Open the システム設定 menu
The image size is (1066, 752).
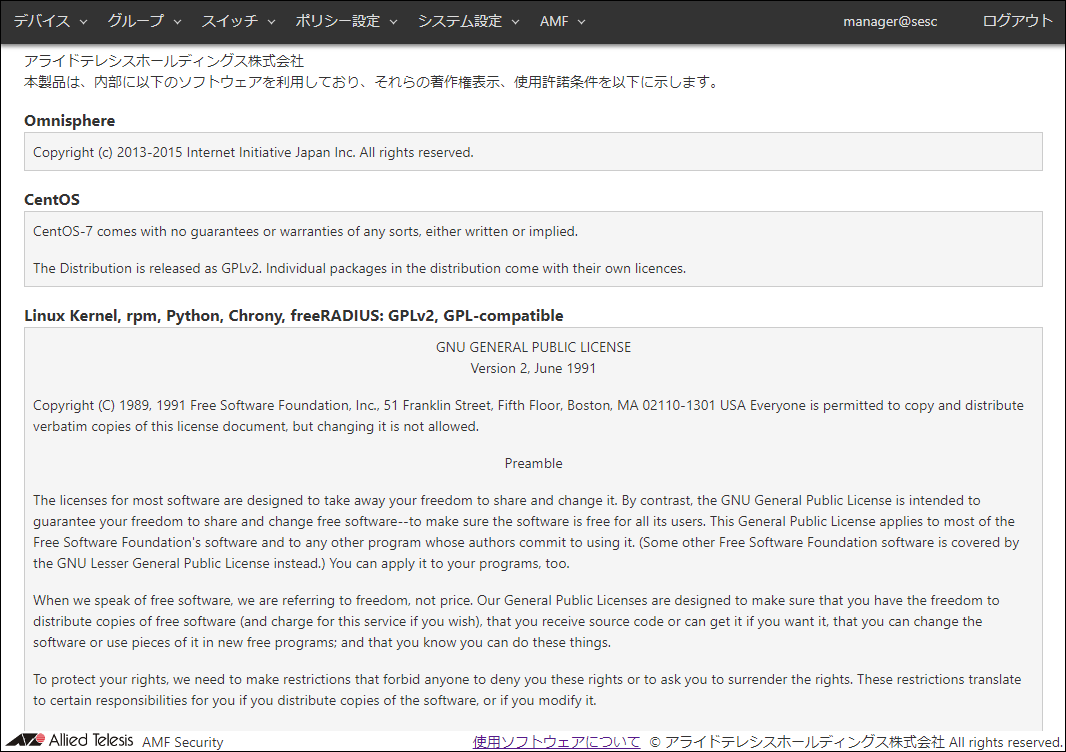468,21
